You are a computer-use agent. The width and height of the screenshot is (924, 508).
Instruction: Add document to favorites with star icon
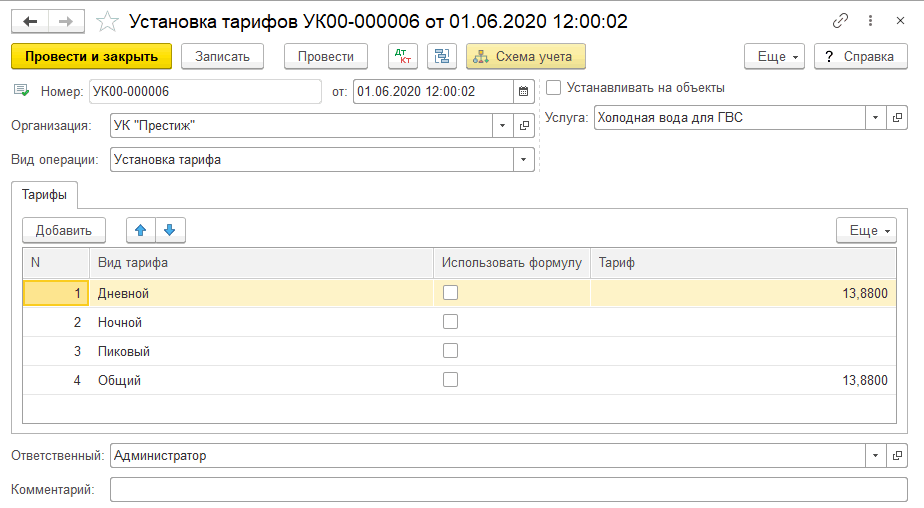pos(108,21)
